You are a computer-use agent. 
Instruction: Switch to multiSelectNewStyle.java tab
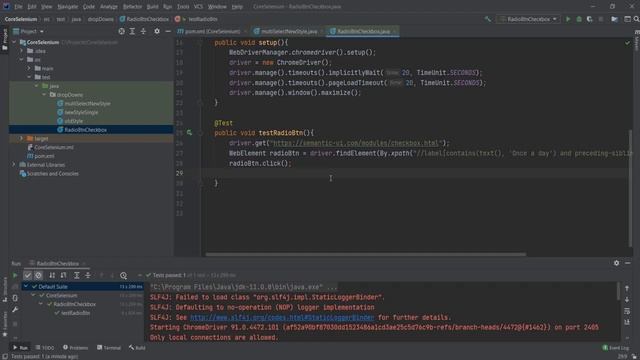coord(289,31)
